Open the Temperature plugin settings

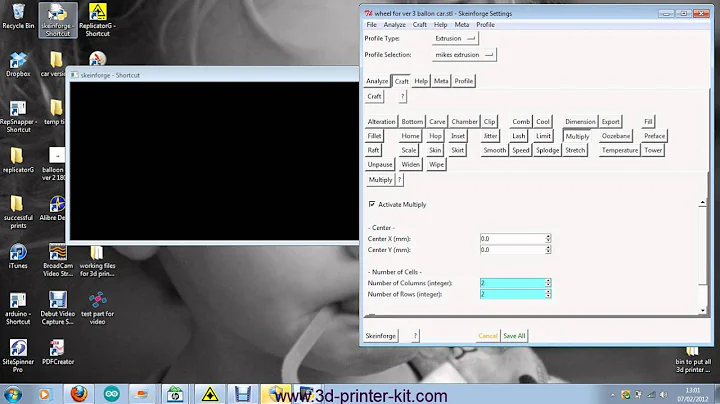[x=619, y=150]
